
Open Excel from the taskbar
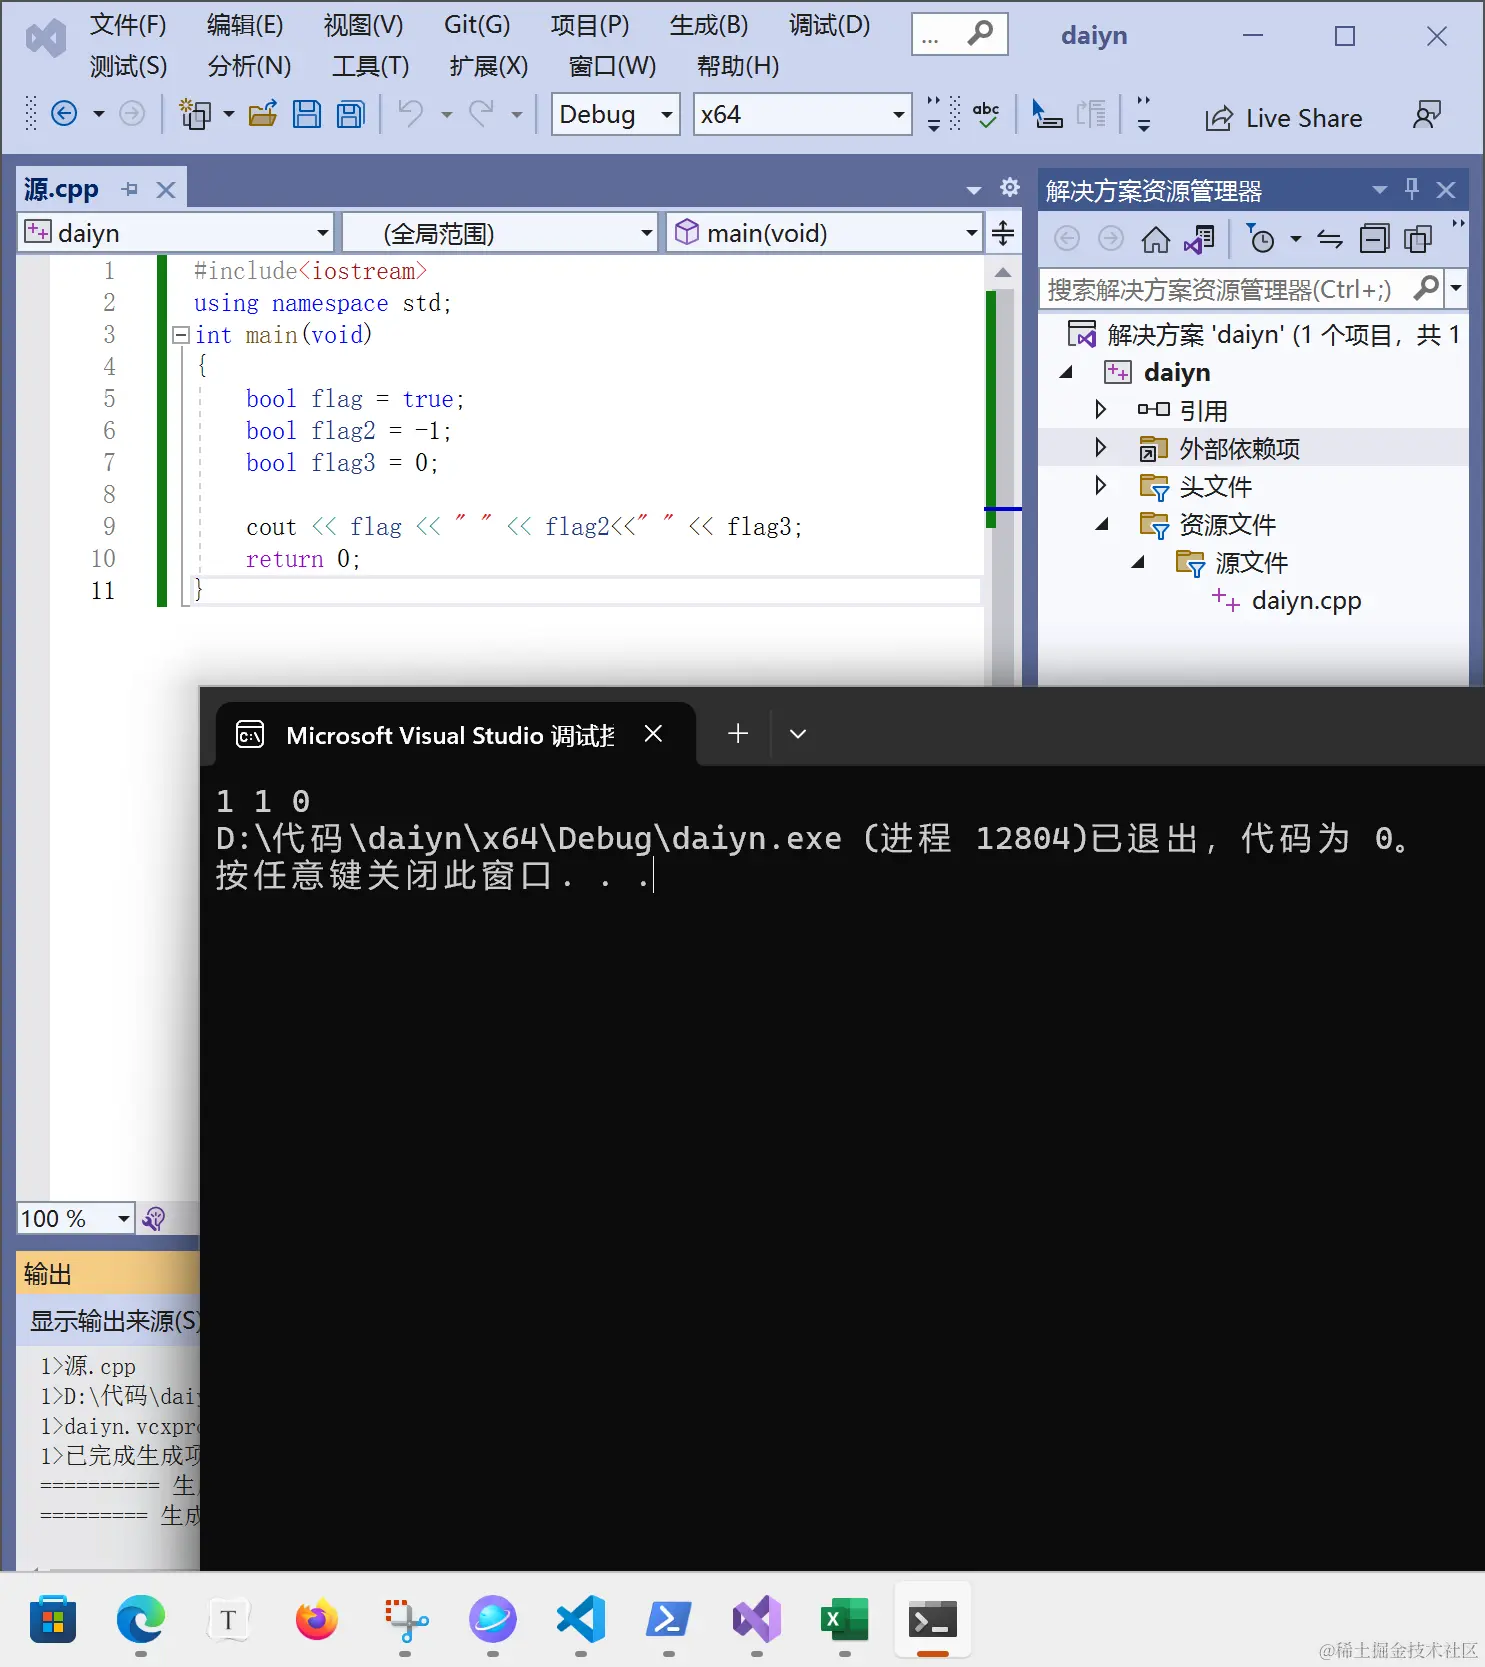click(x=845, y=1619)
